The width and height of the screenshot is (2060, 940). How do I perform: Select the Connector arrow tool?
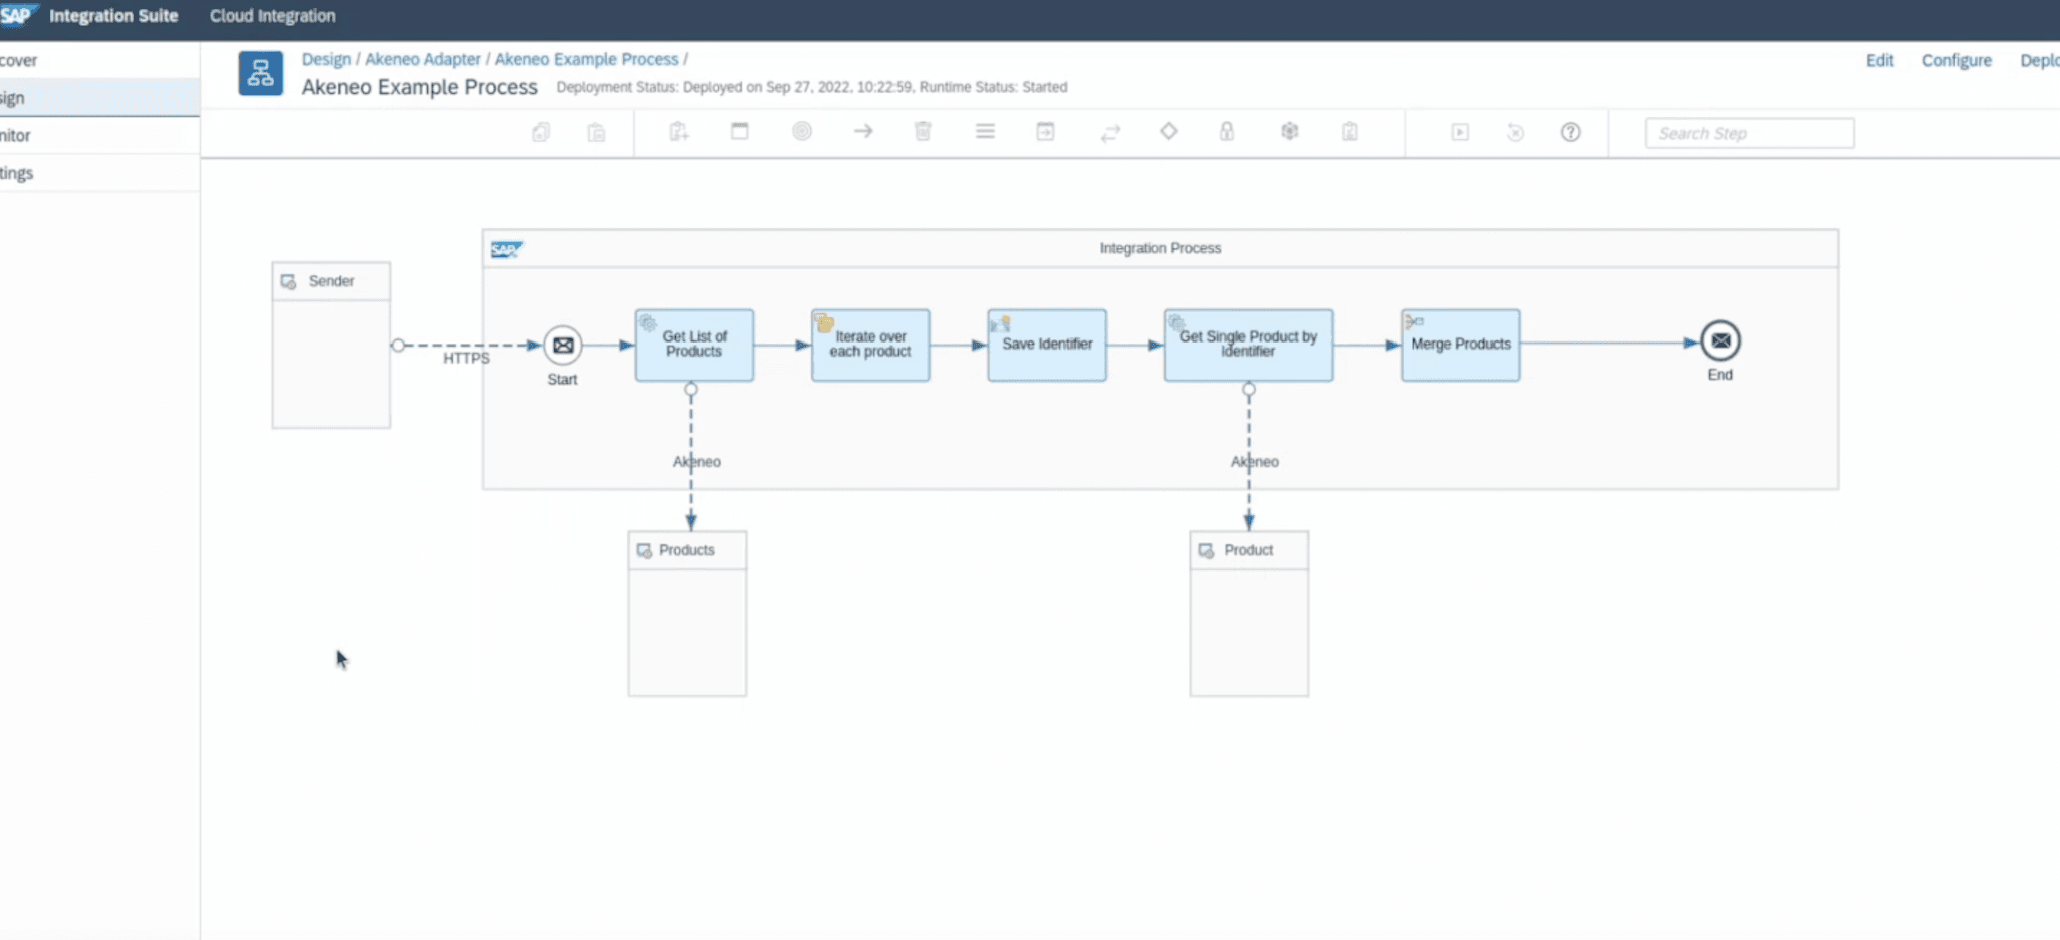click(x=863, y=131)
